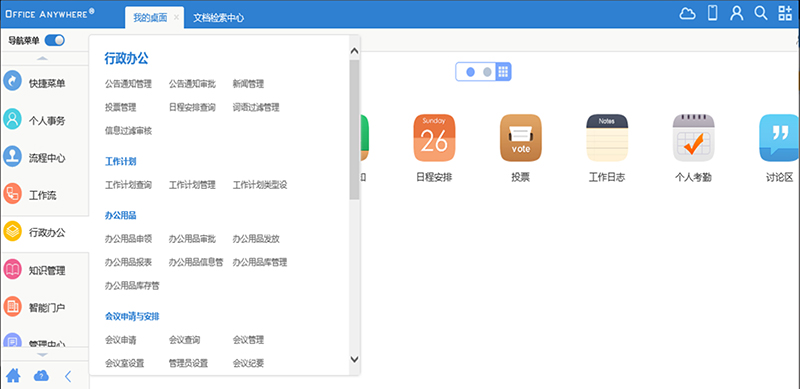The image size is (800, 389).
Task: Open 办公用品审批 link
Action: coord(192,238)
